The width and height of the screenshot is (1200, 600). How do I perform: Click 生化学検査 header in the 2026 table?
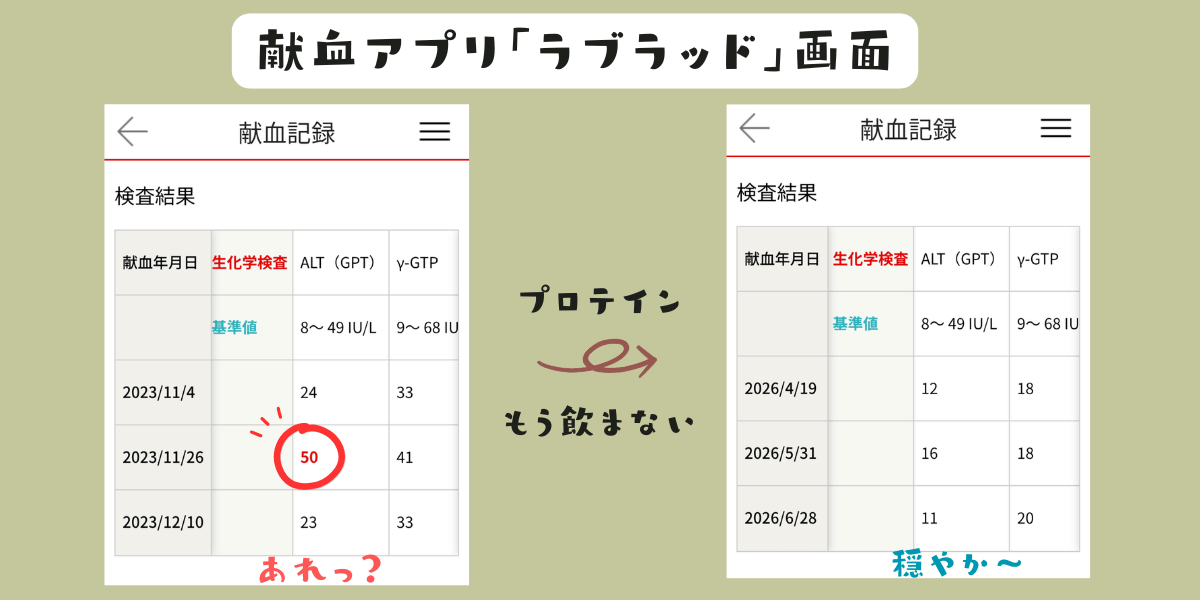coord(871,259)
